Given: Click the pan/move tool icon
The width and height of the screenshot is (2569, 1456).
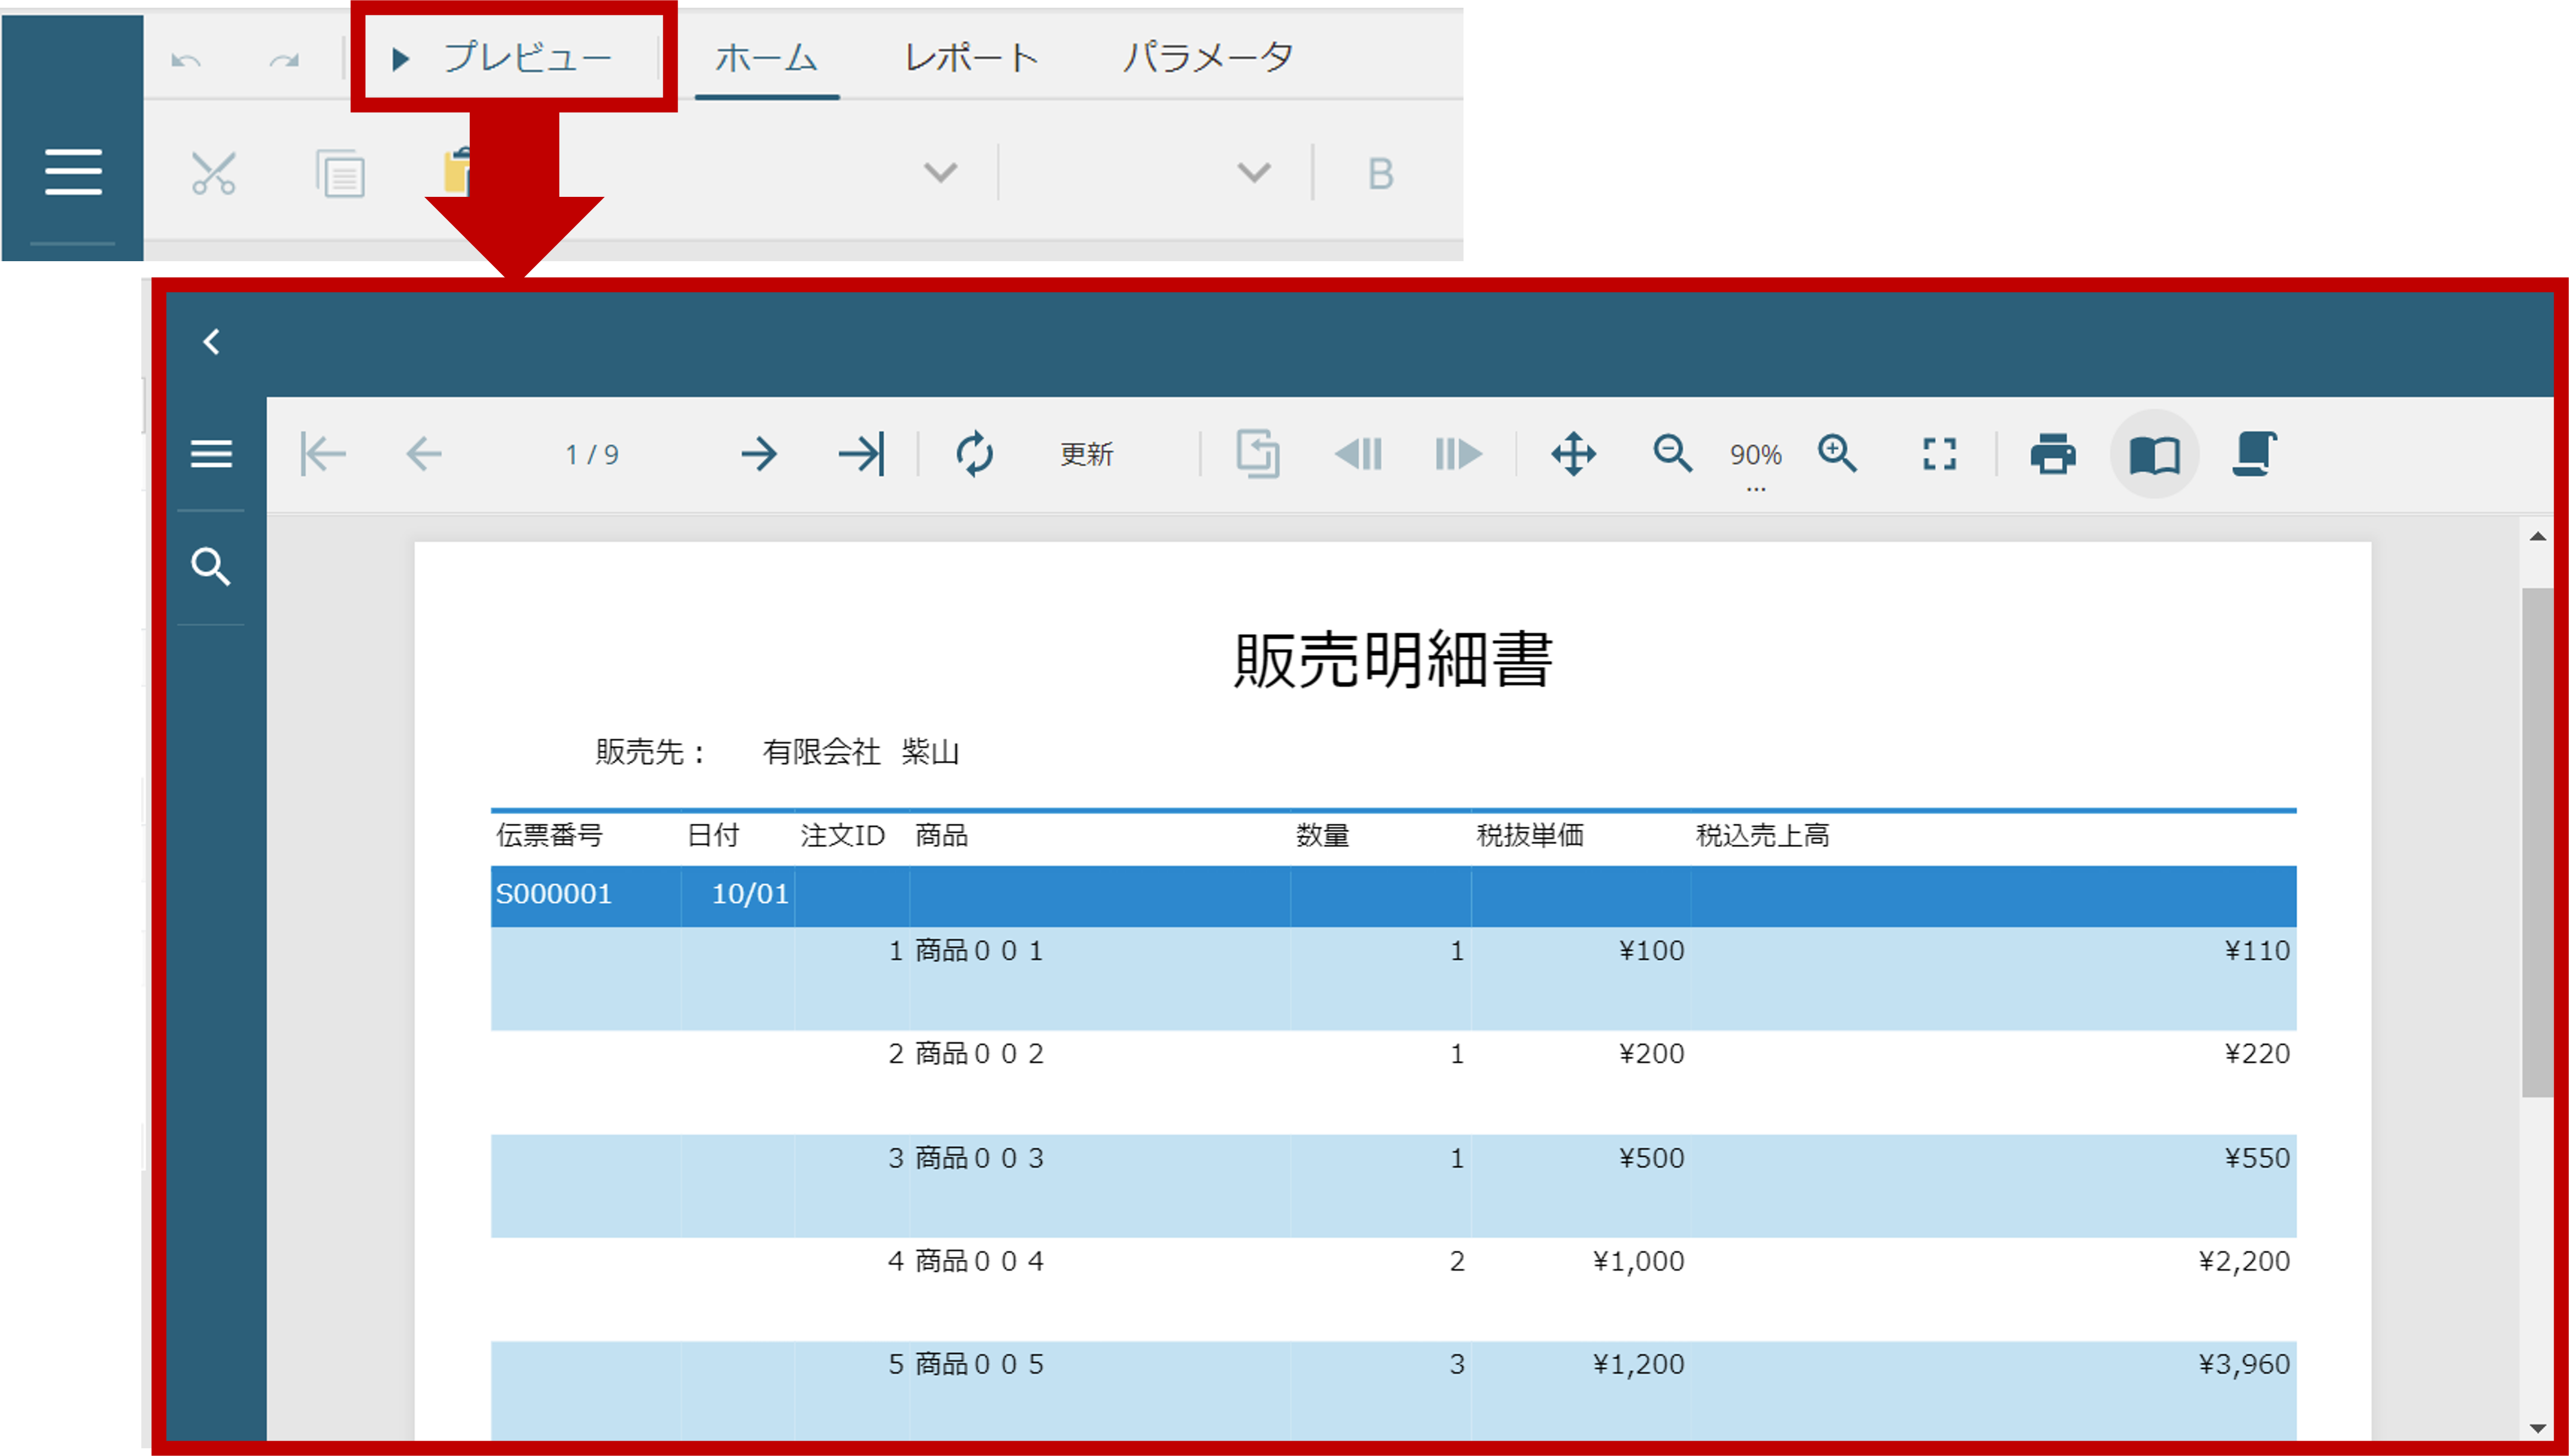Looking at the screenshot, I should [x=1573, y=454].
